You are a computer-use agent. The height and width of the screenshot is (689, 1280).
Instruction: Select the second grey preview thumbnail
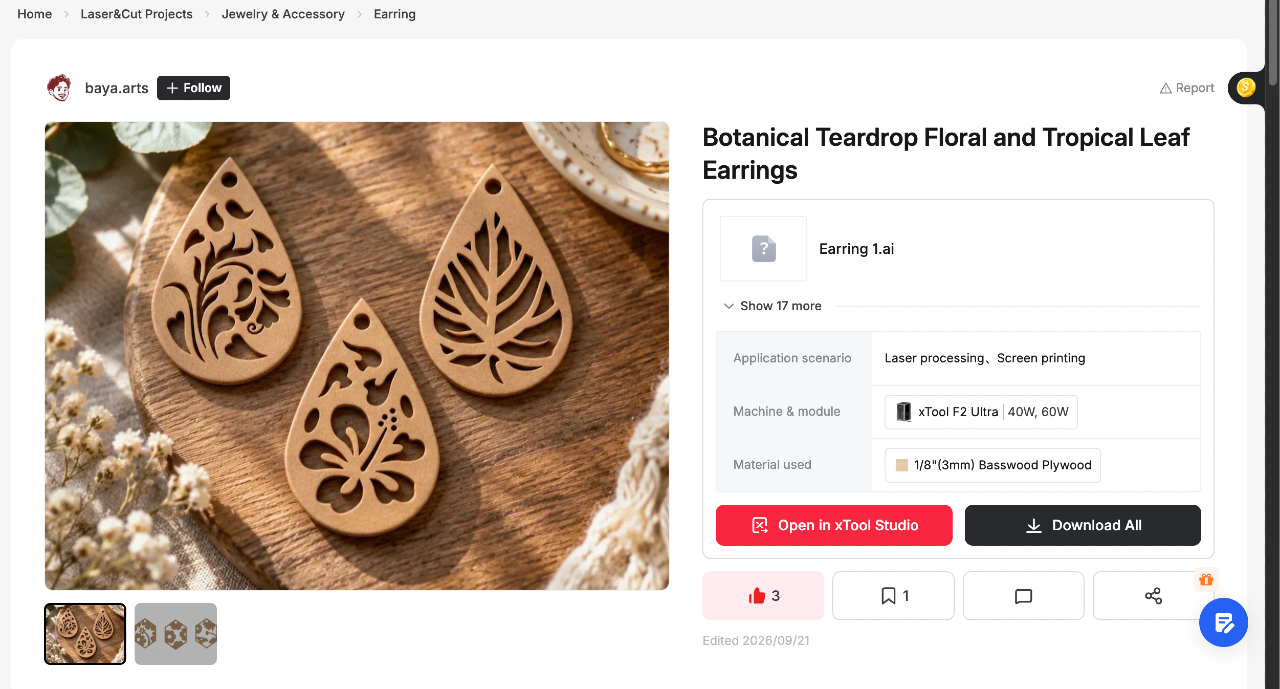(x=176, y=634)
